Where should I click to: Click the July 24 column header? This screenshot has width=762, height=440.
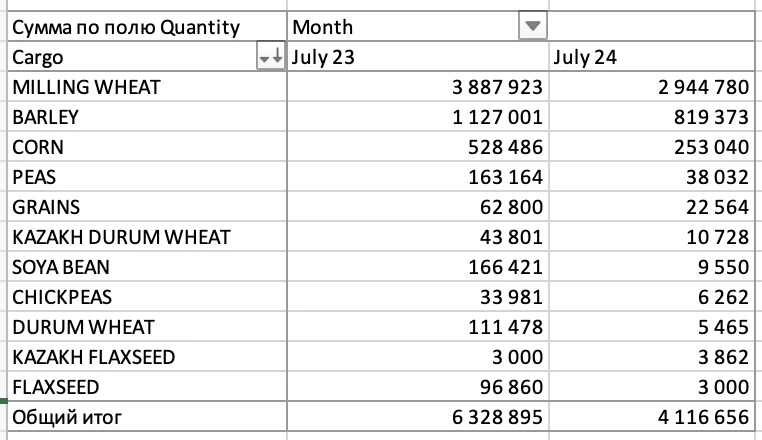pos(585,58)
